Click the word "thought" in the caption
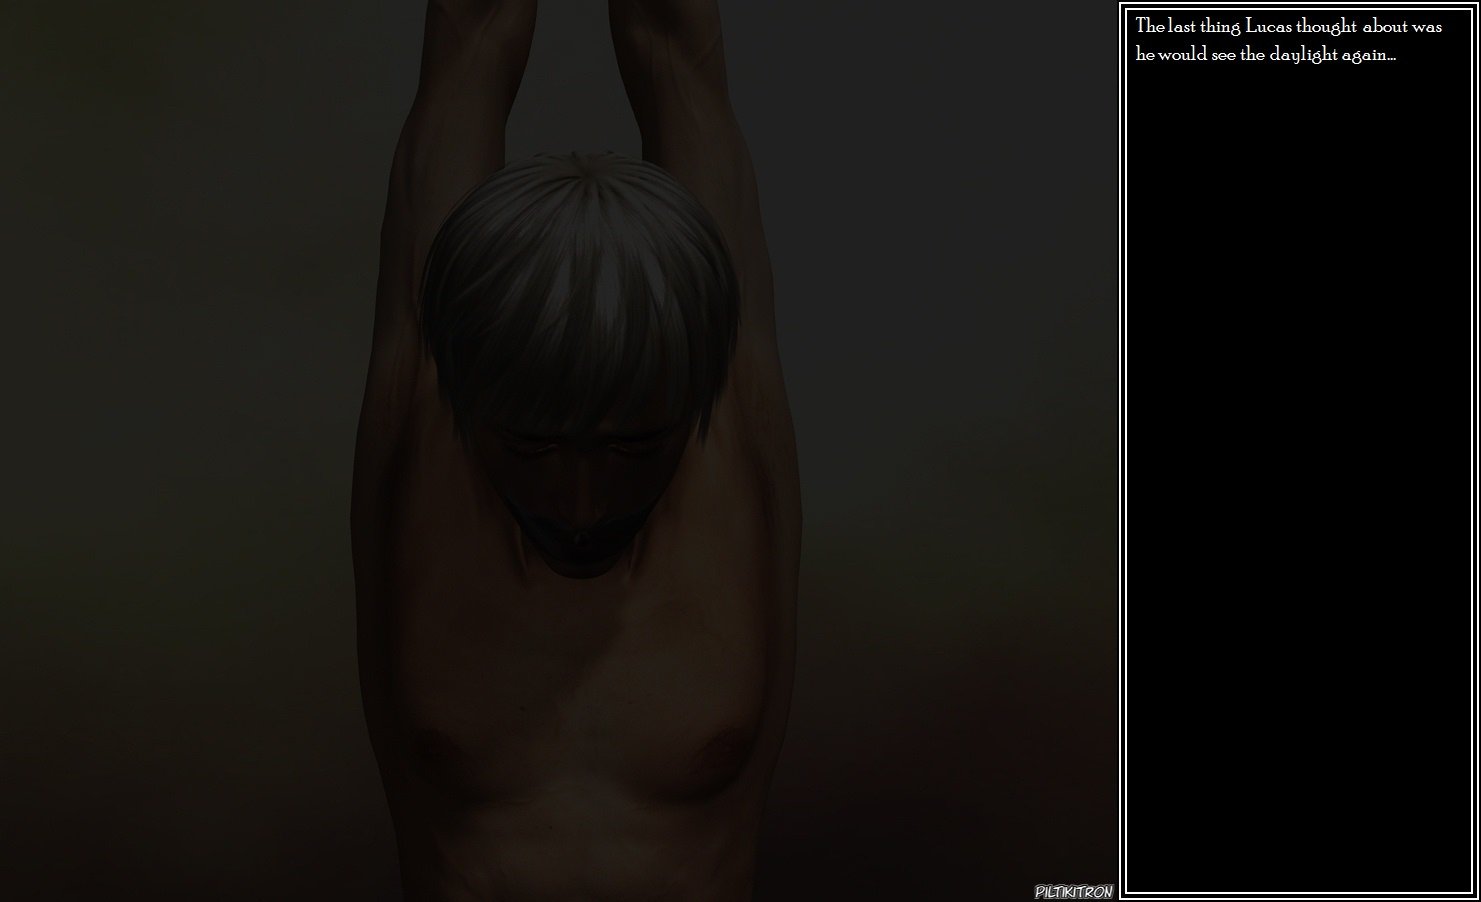The height and width of the screenshot is (902, 1481). 1326,27
